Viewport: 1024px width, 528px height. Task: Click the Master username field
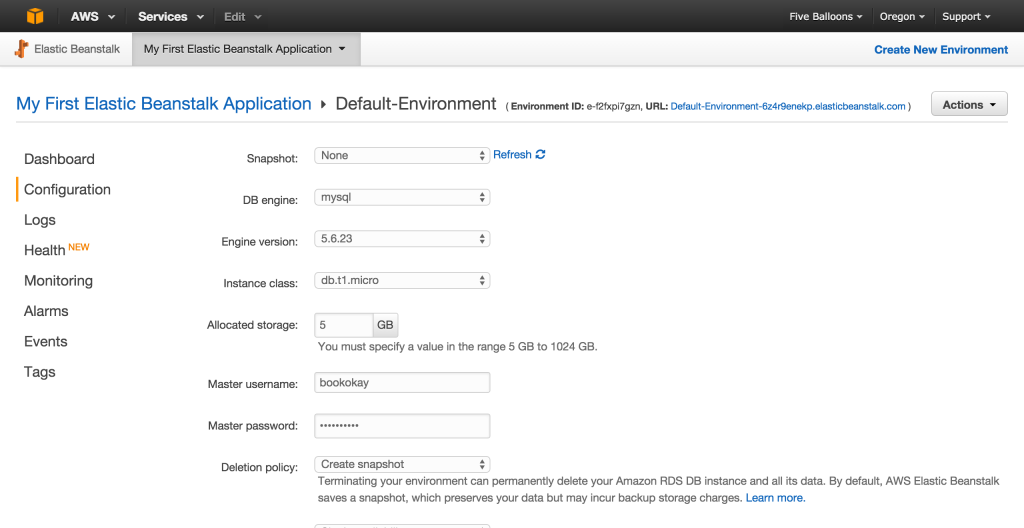click(402, 382)
